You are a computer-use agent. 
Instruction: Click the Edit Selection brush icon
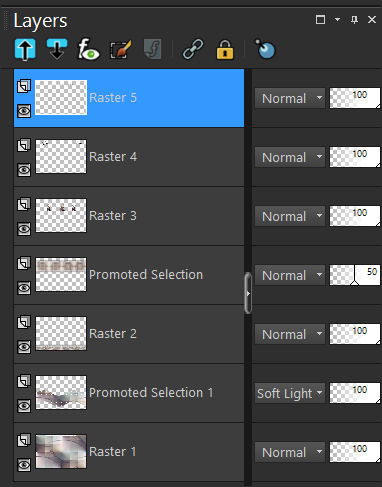pos(120,50)
